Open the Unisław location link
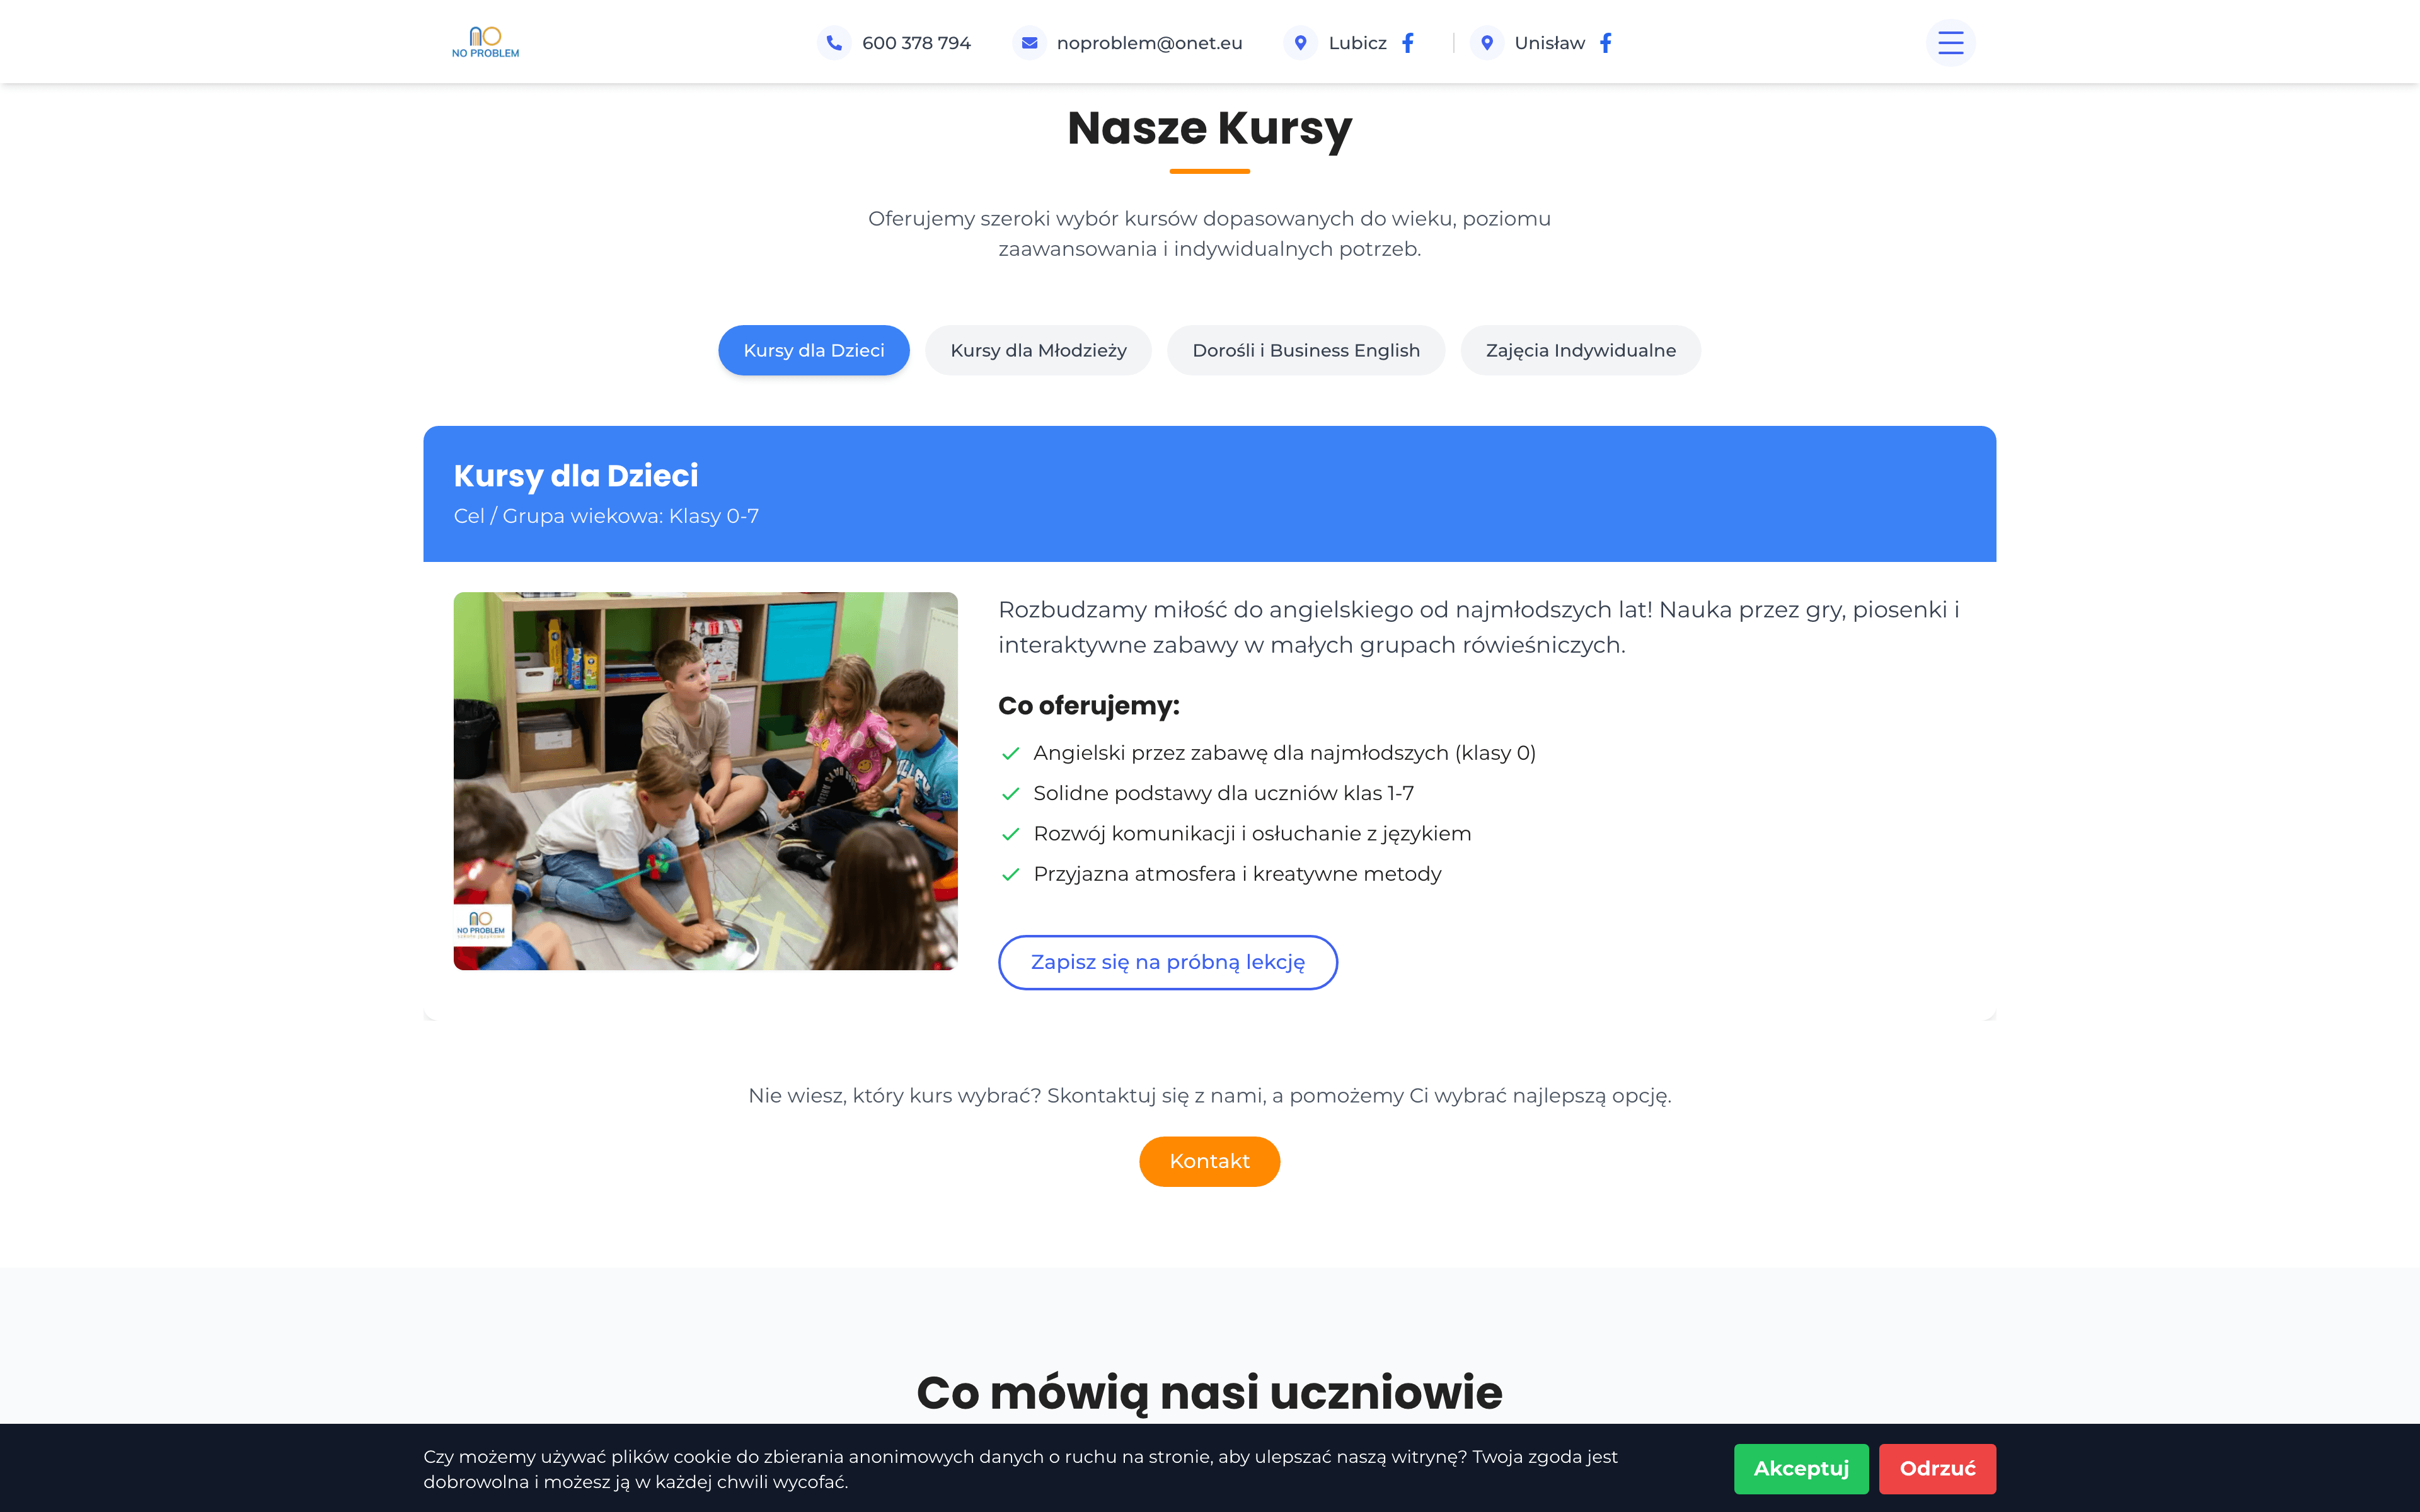The width and height of the screenshot is (2420, 1512). 1549,43
